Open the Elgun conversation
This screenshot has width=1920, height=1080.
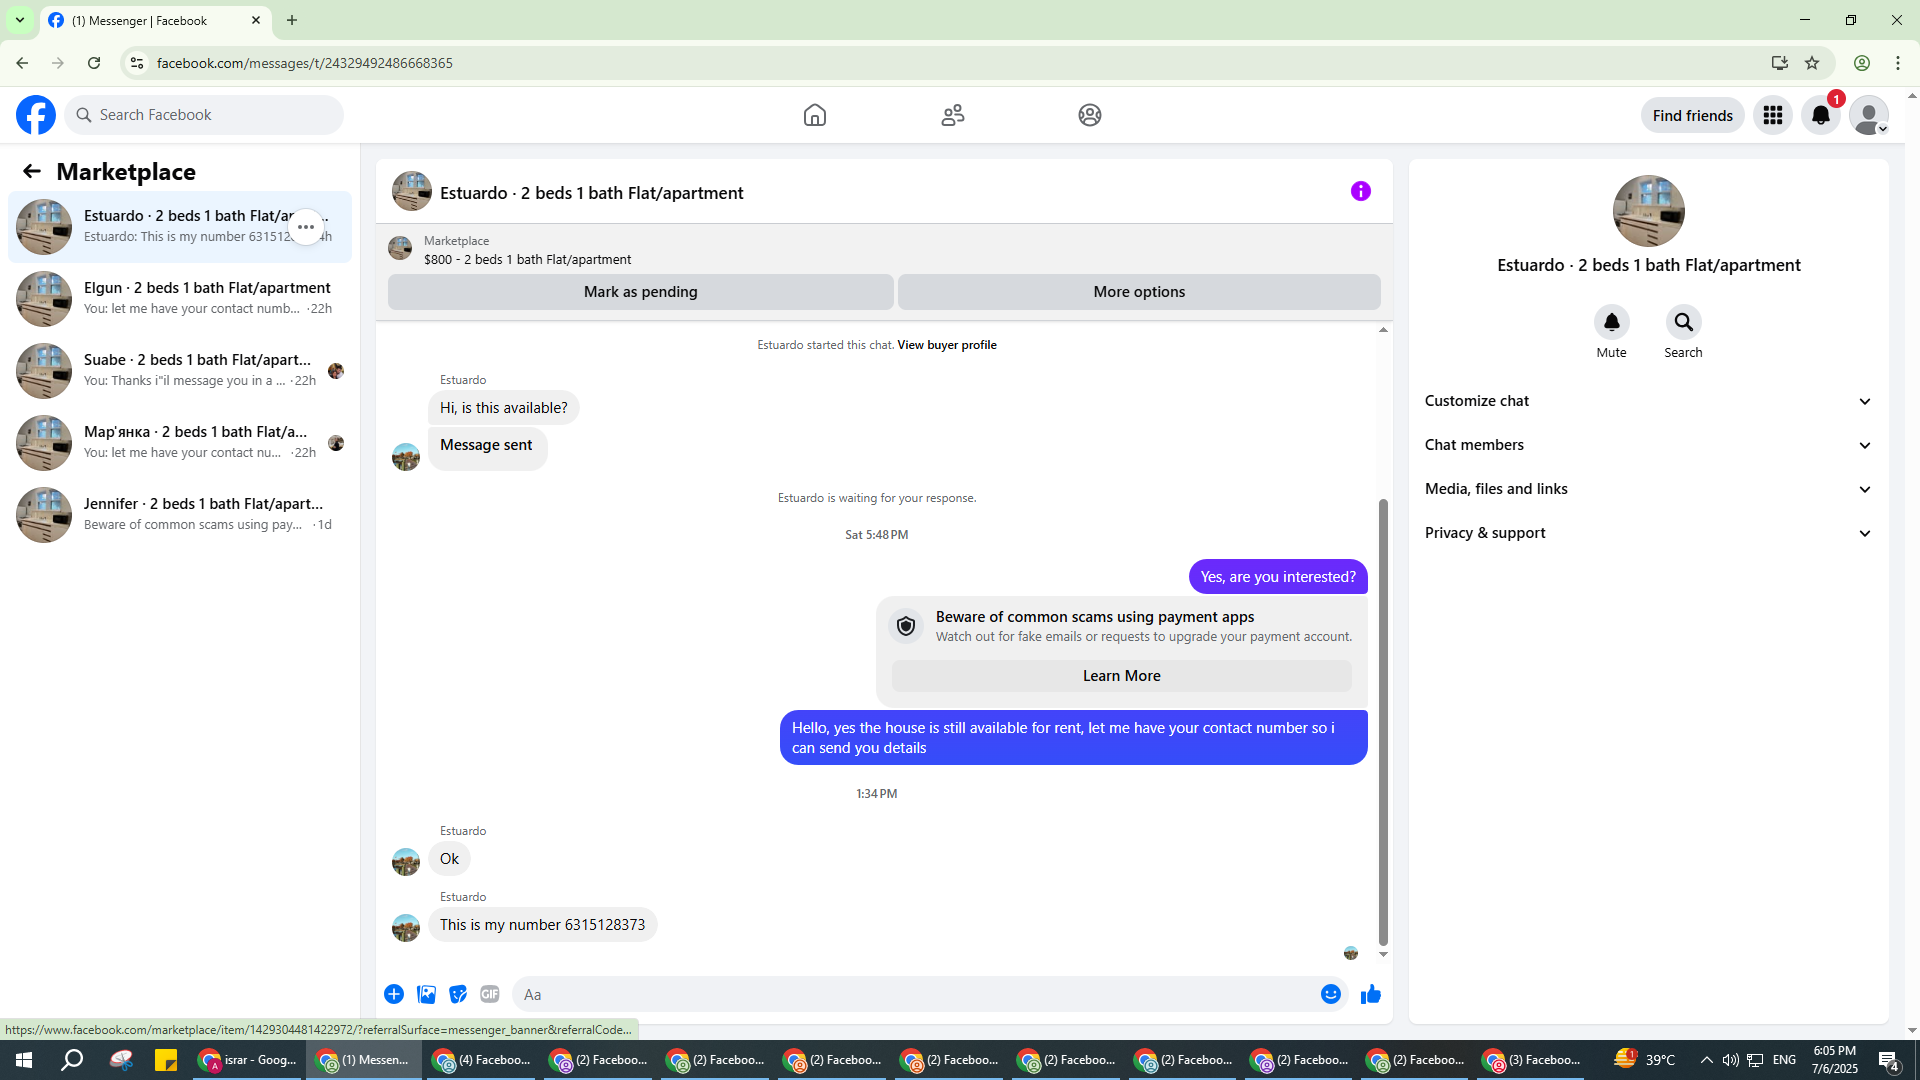pos(180,299)
